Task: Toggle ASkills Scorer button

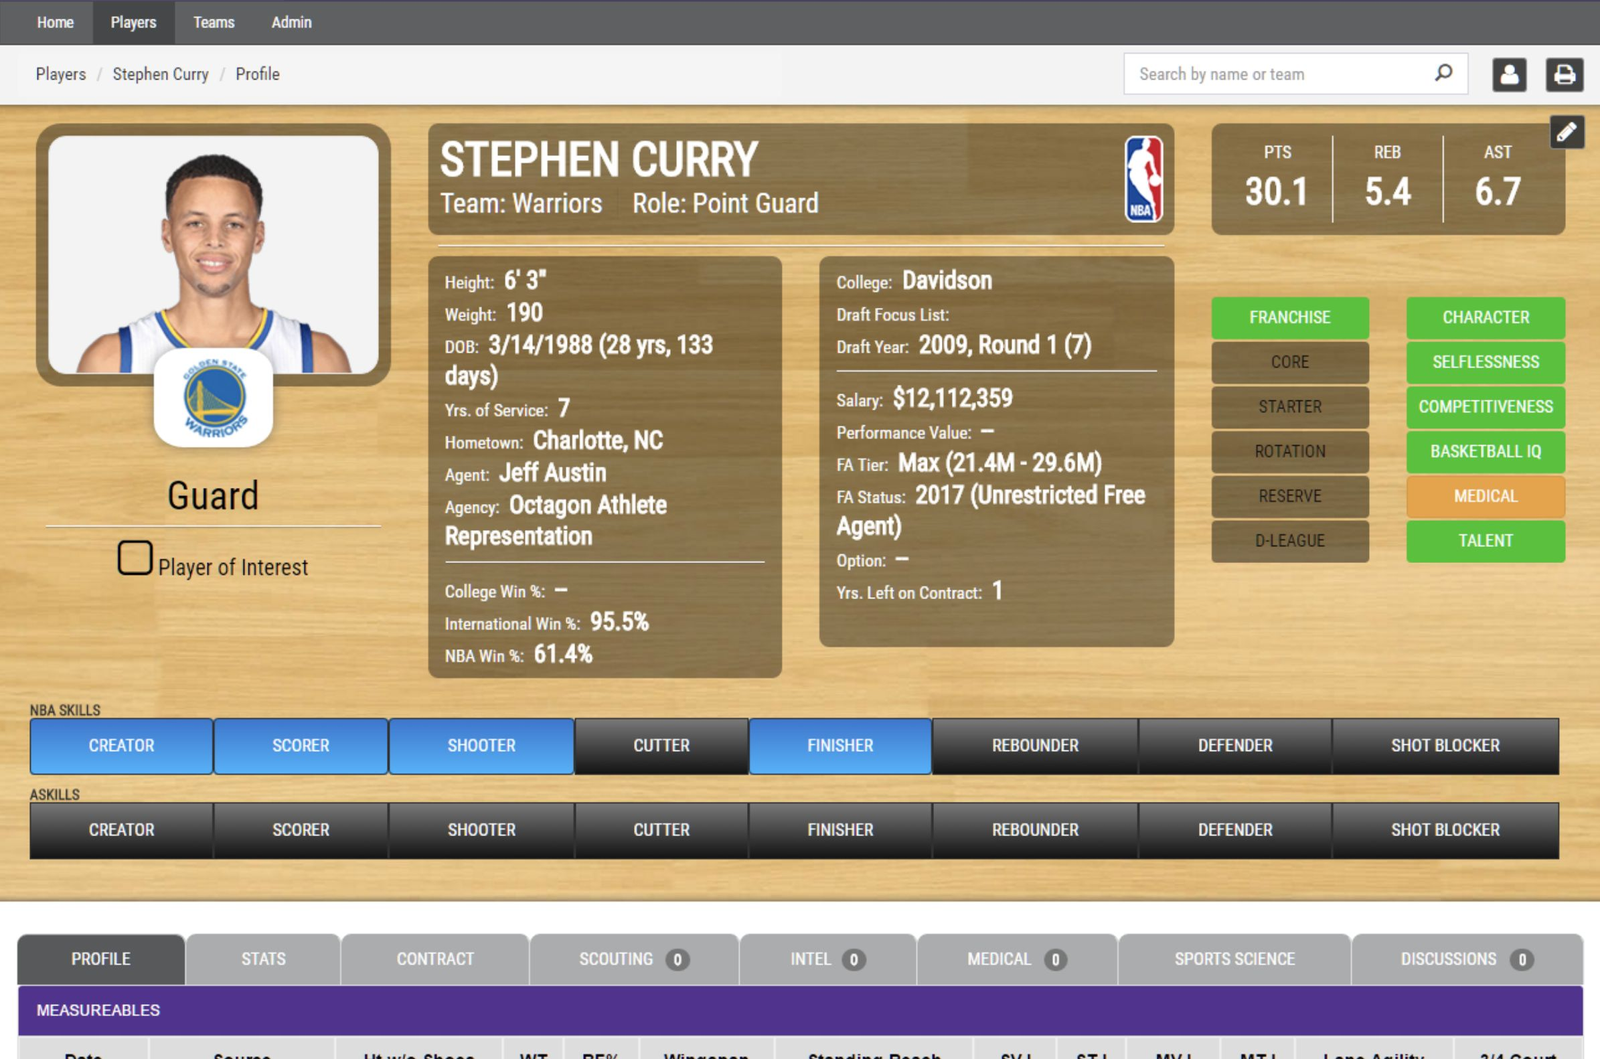Action: point(301,830)
